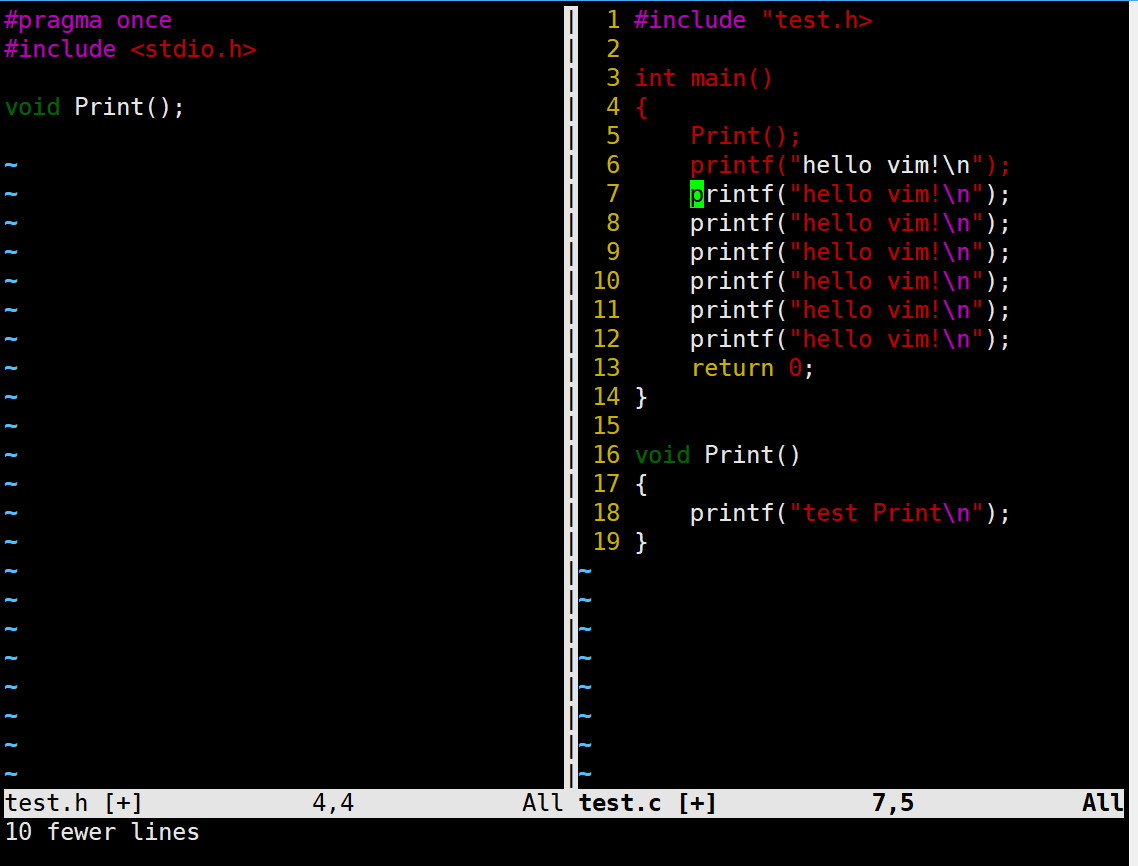The width and height of the screenshot is (1138, 866).
Task: Click the printf statement on line 9
Action: tap(850, 253)
